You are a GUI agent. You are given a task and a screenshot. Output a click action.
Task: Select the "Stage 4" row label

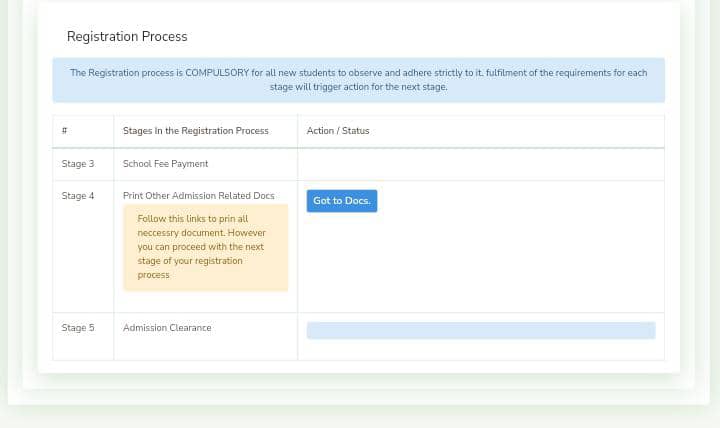click(x=78, y=196)
